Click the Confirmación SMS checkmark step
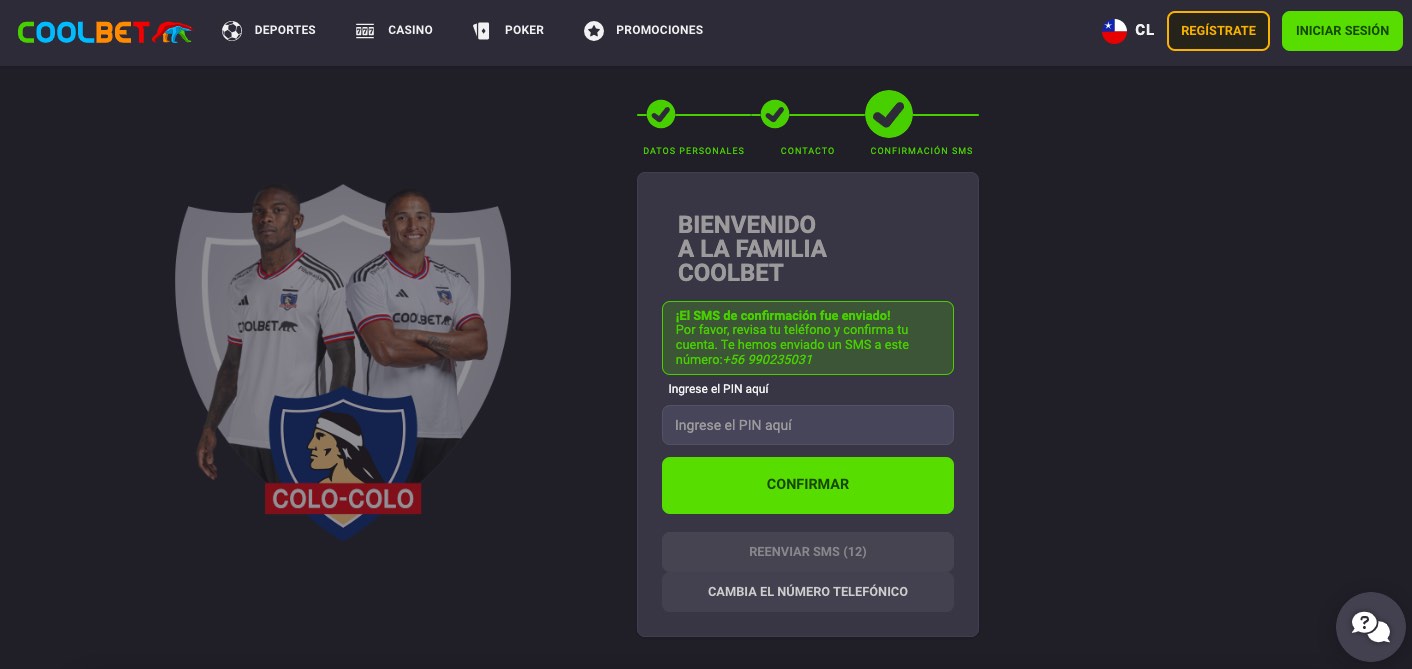The image size is (1412, 669). 889,115
